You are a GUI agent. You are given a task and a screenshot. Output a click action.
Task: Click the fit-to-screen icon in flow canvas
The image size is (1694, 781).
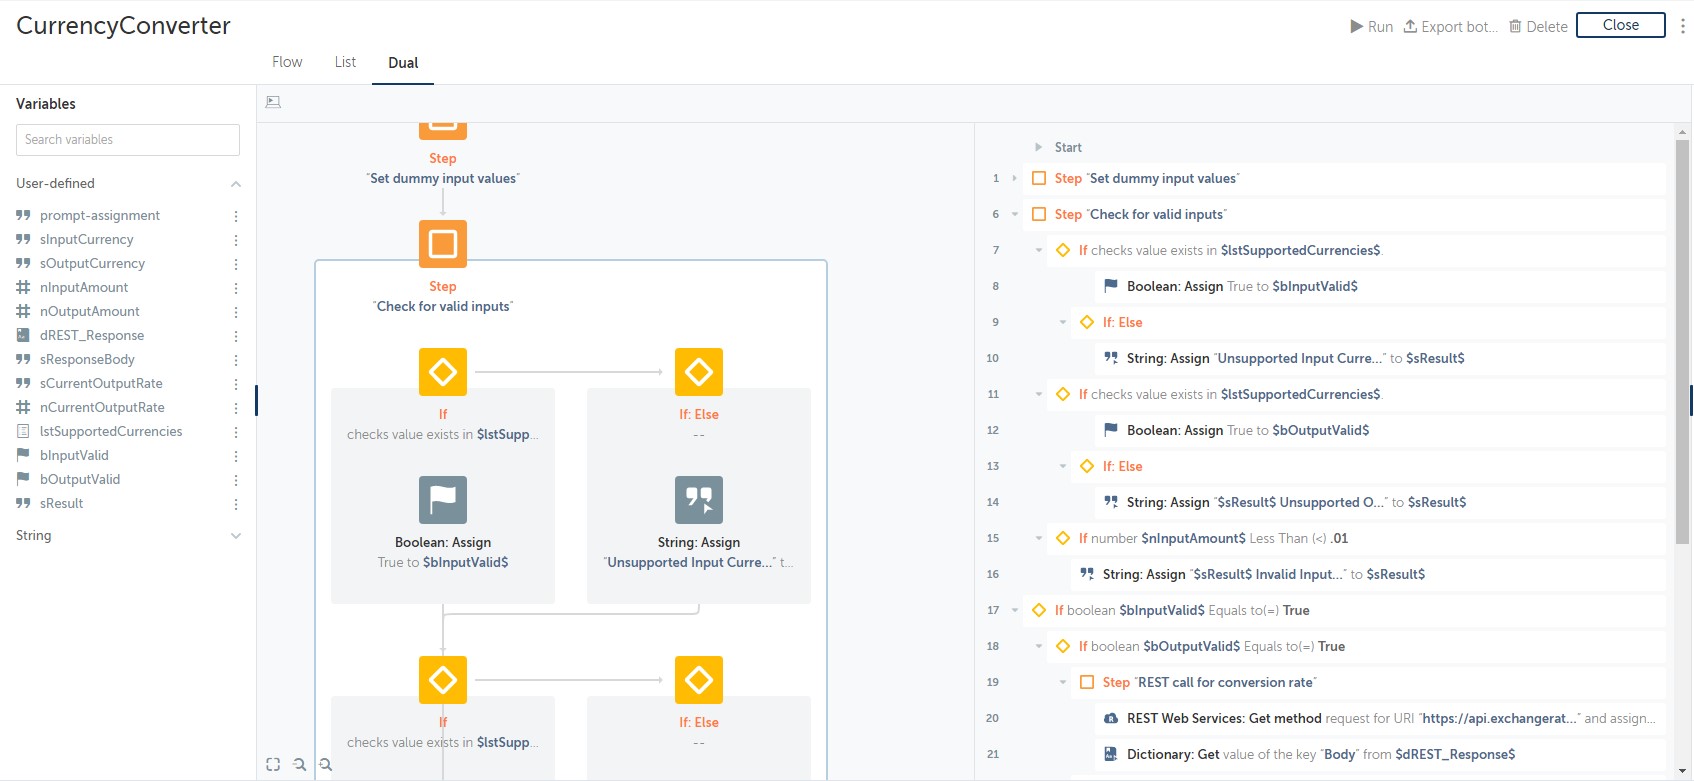tap(273, 765)
